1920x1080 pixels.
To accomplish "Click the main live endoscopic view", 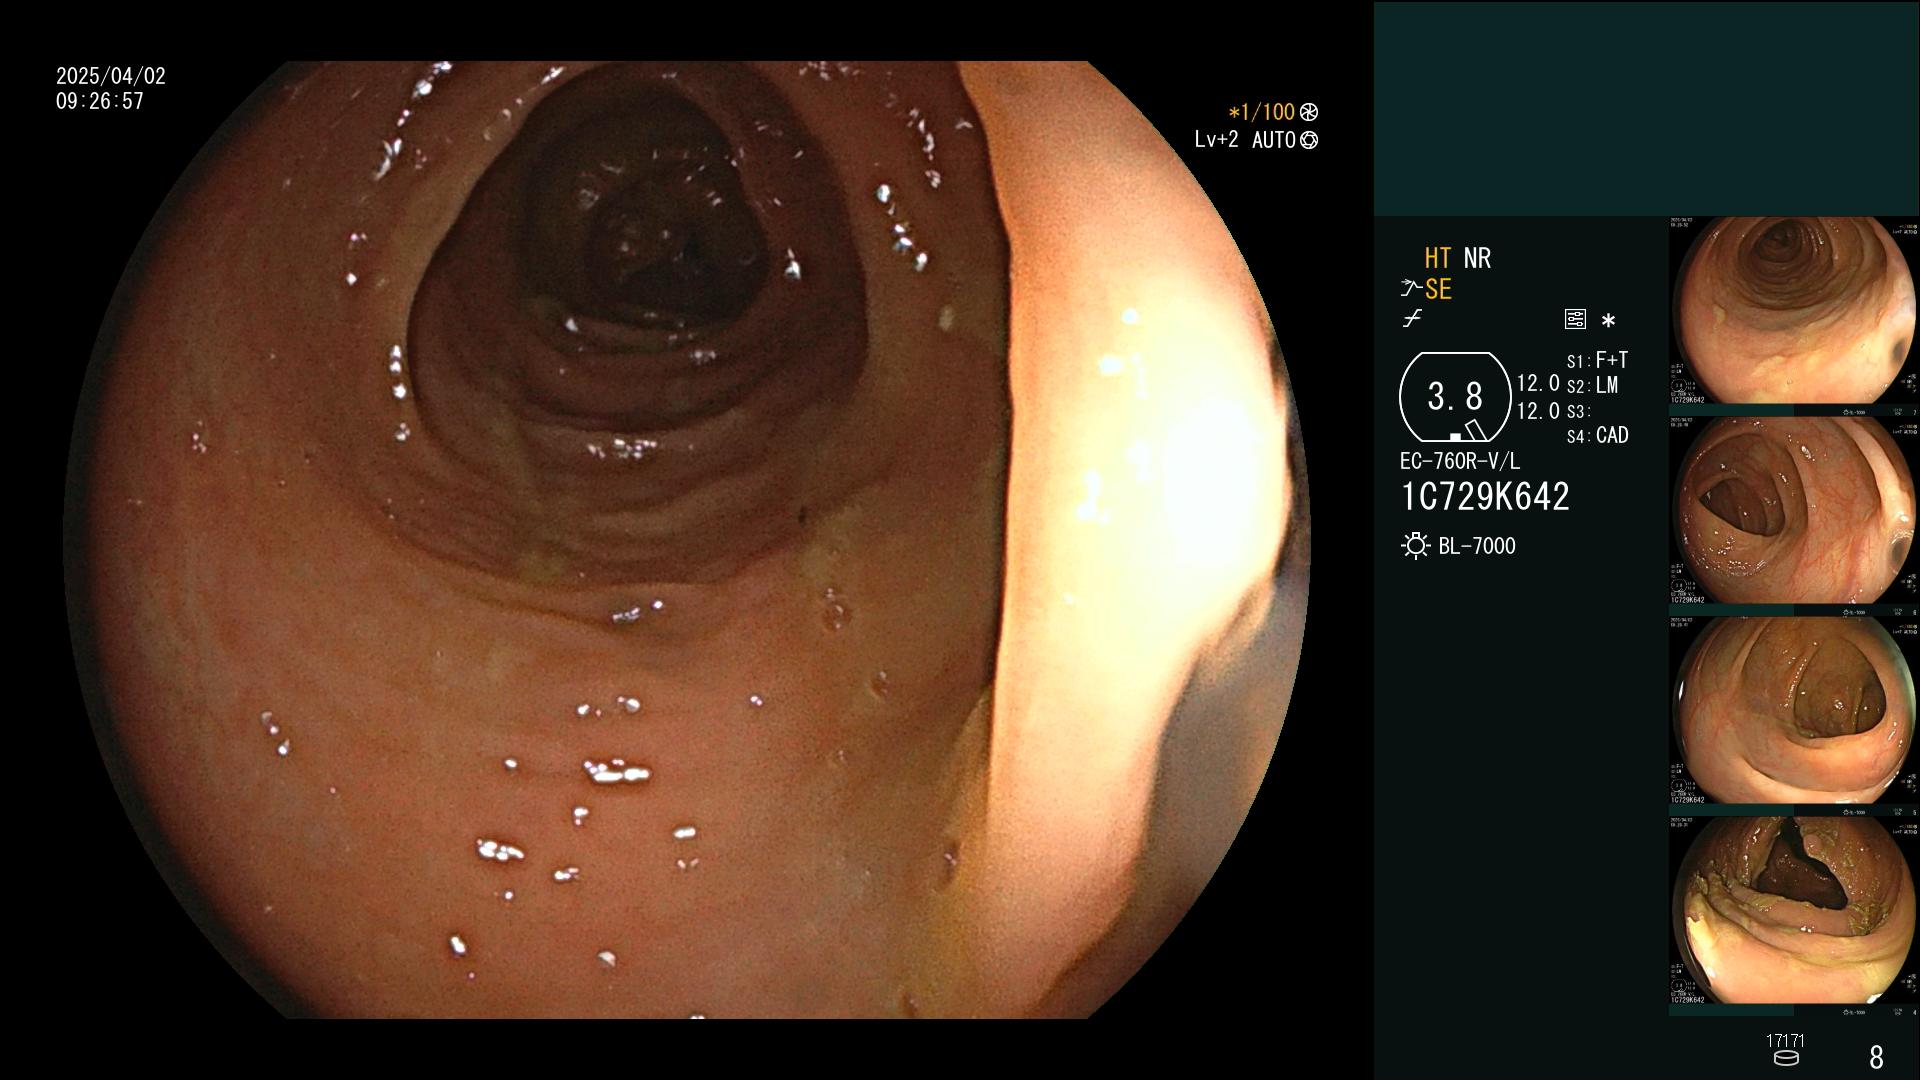I will [689, 540].
